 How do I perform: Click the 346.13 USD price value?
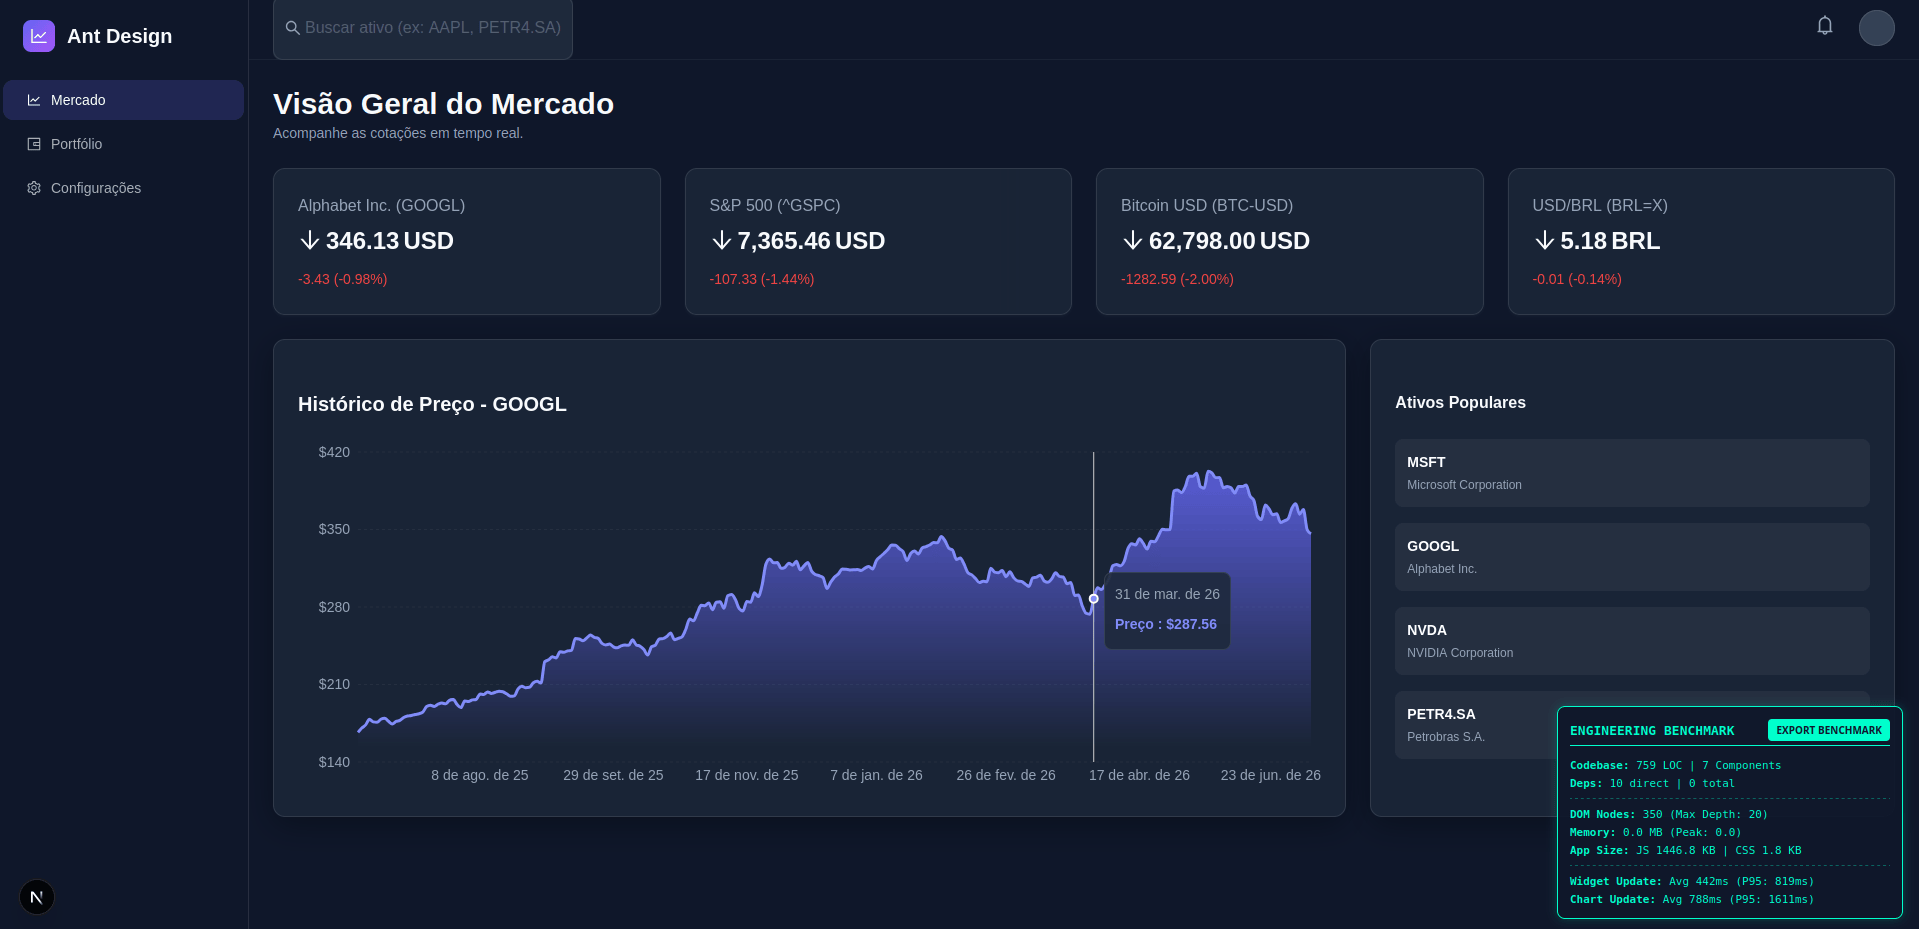[x=390, y=241]
